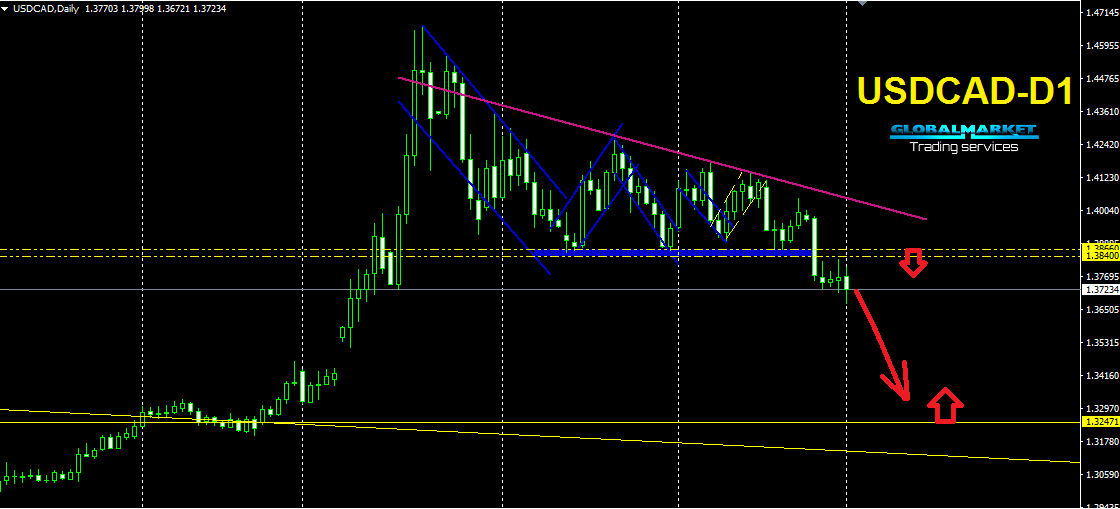Click the red hollow down arrow marker

912,262
